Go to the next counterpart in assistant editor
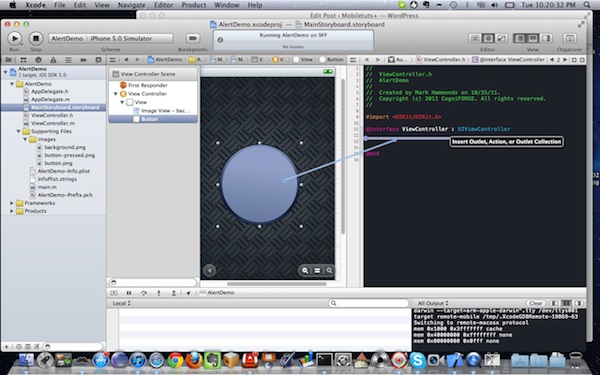The height and width of the screenshot is (375, 600). click(565, 60)
